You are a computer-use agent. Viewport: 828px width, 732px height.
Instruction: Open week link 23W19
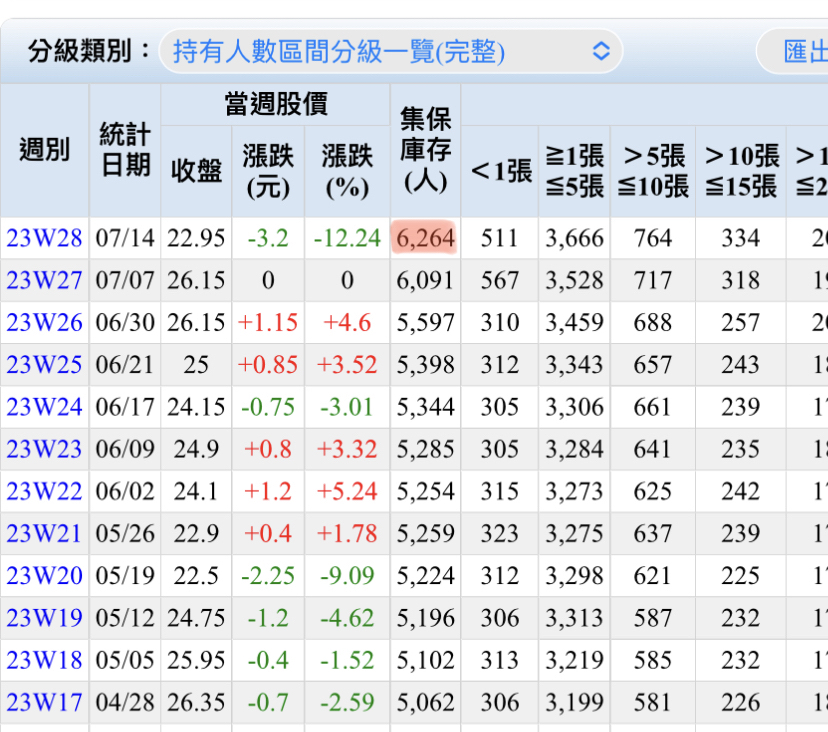[x=44, y=618]
